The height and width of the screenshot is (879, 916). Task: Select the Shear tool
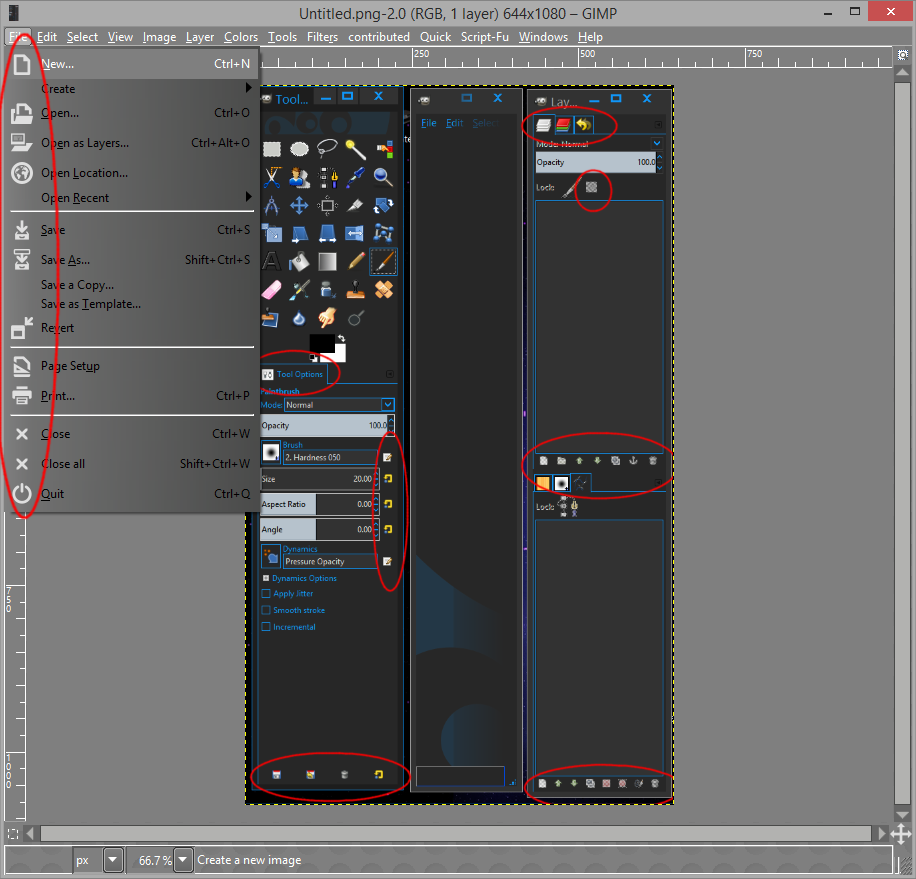[x=300, y=234]
